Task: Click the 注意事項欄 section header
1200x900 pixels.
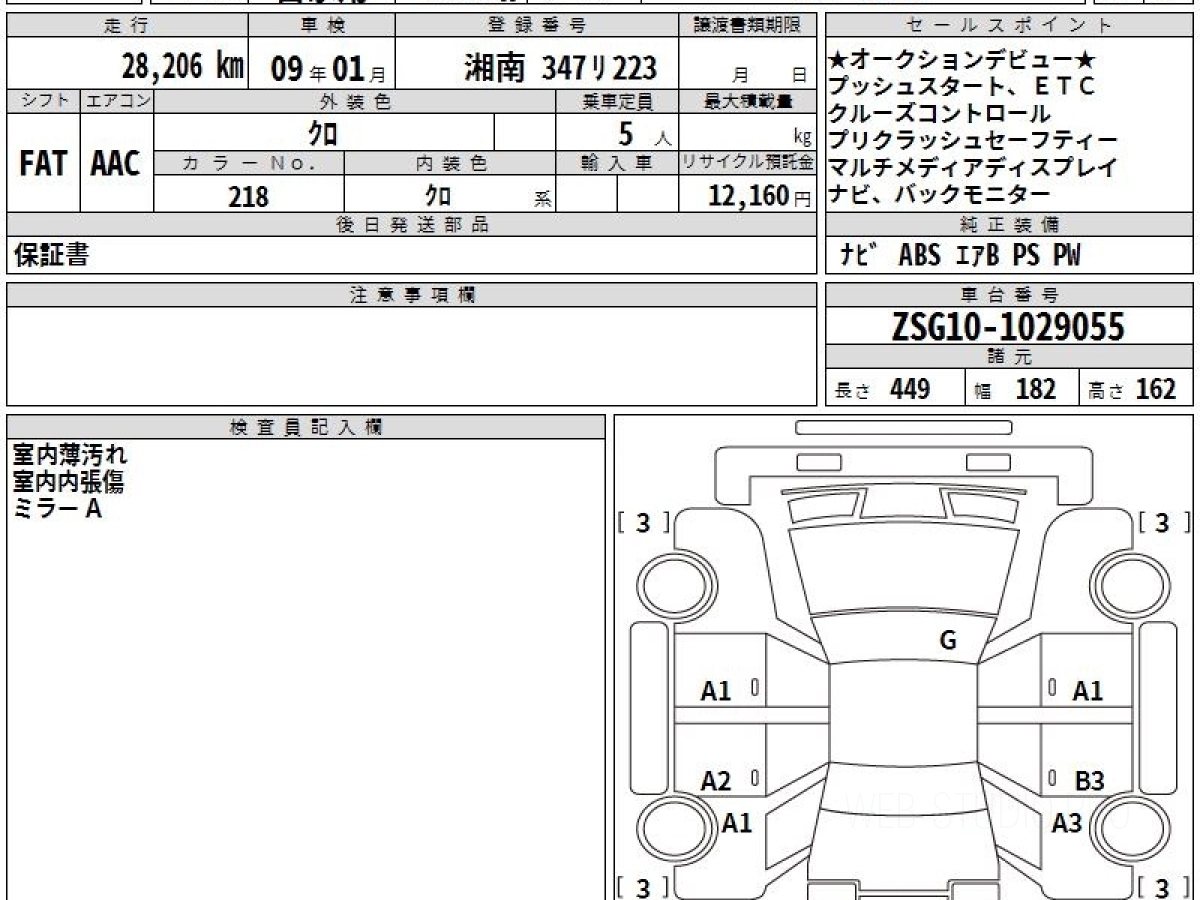Action: [x=412, y=294]
